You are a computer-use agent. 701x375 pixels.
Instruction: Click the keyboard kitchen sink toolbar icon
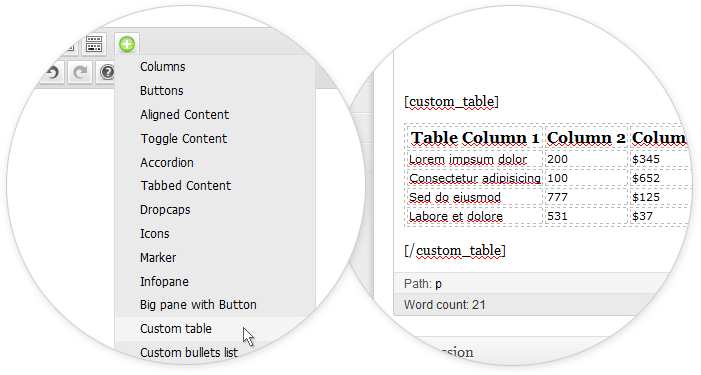(x=94, y=44)
